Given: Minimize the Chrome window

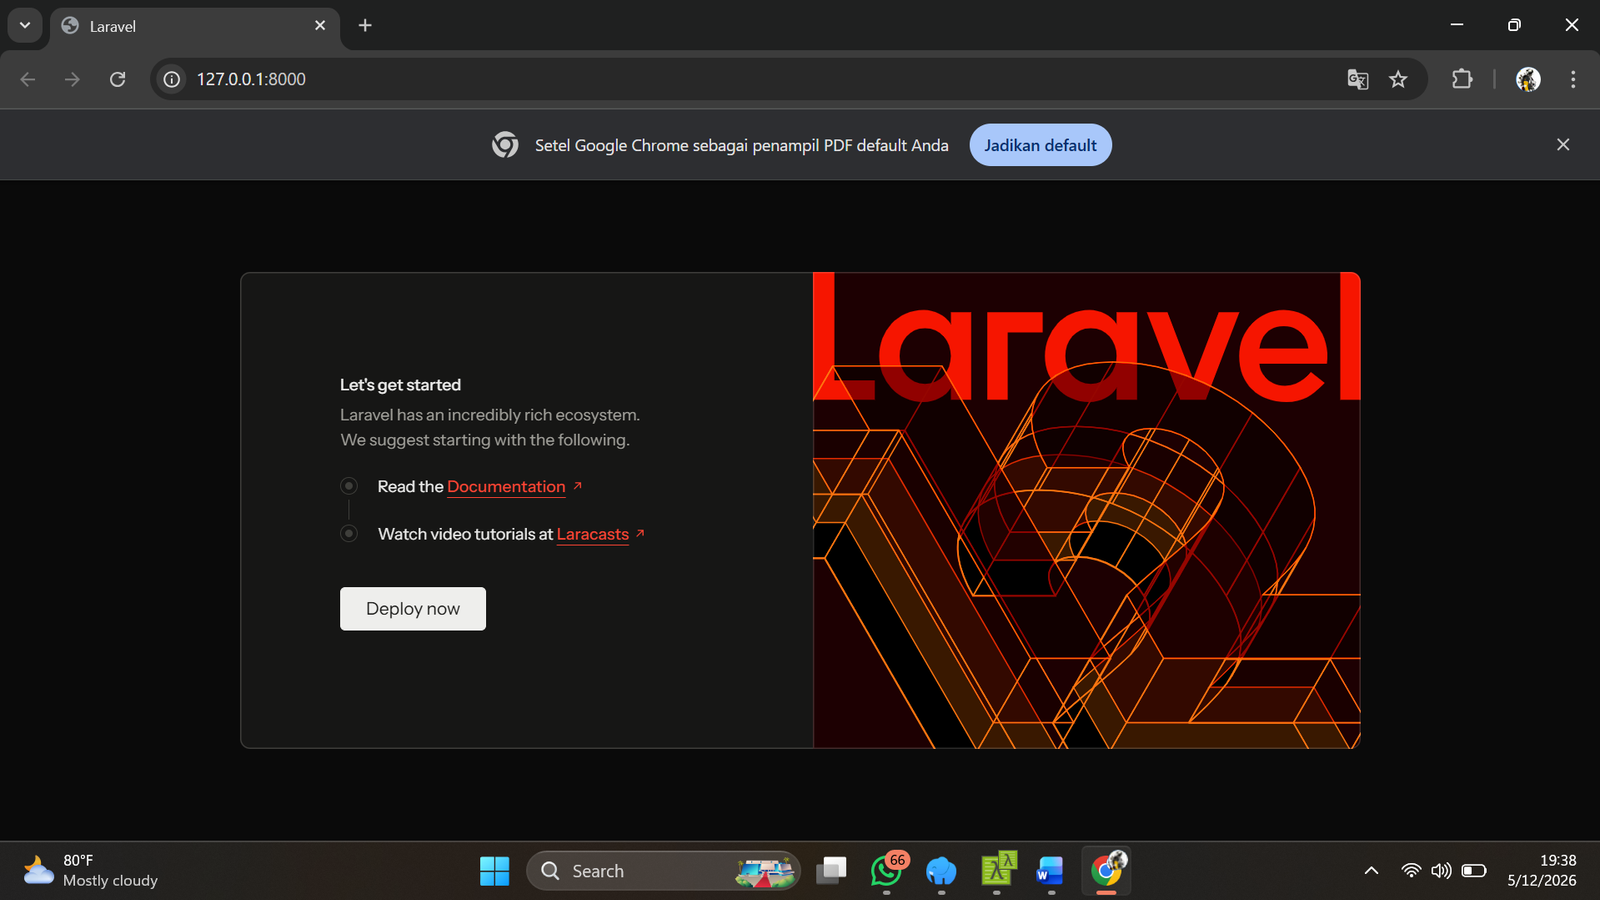Looking at the screenshot, I should (x=1457, y=25).
